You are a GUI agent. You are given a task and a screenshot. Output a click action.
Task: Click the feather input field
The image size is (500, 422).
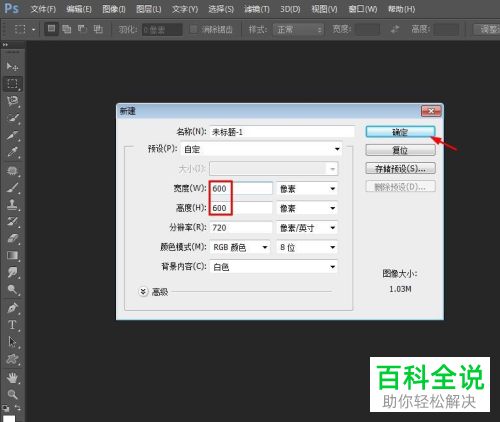click(x=162, y=30)
